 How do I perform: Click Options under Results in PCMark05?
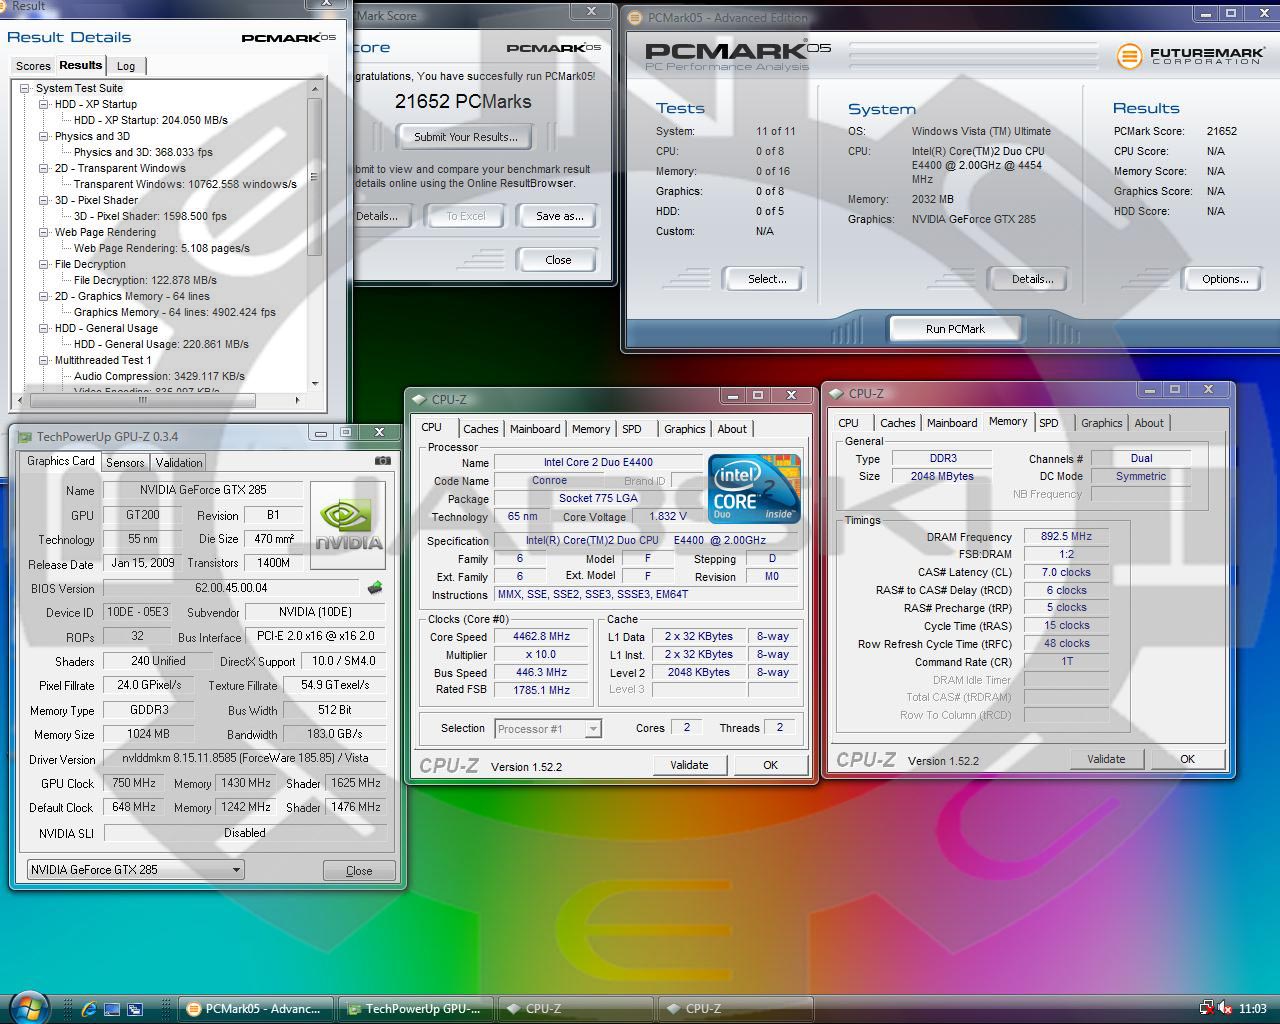[1225, 279]
